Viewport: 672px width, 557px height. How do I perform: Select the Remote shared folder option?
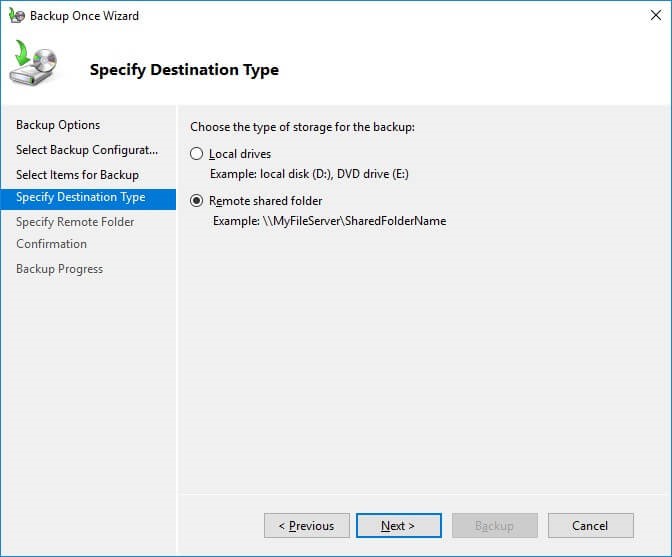196,201
